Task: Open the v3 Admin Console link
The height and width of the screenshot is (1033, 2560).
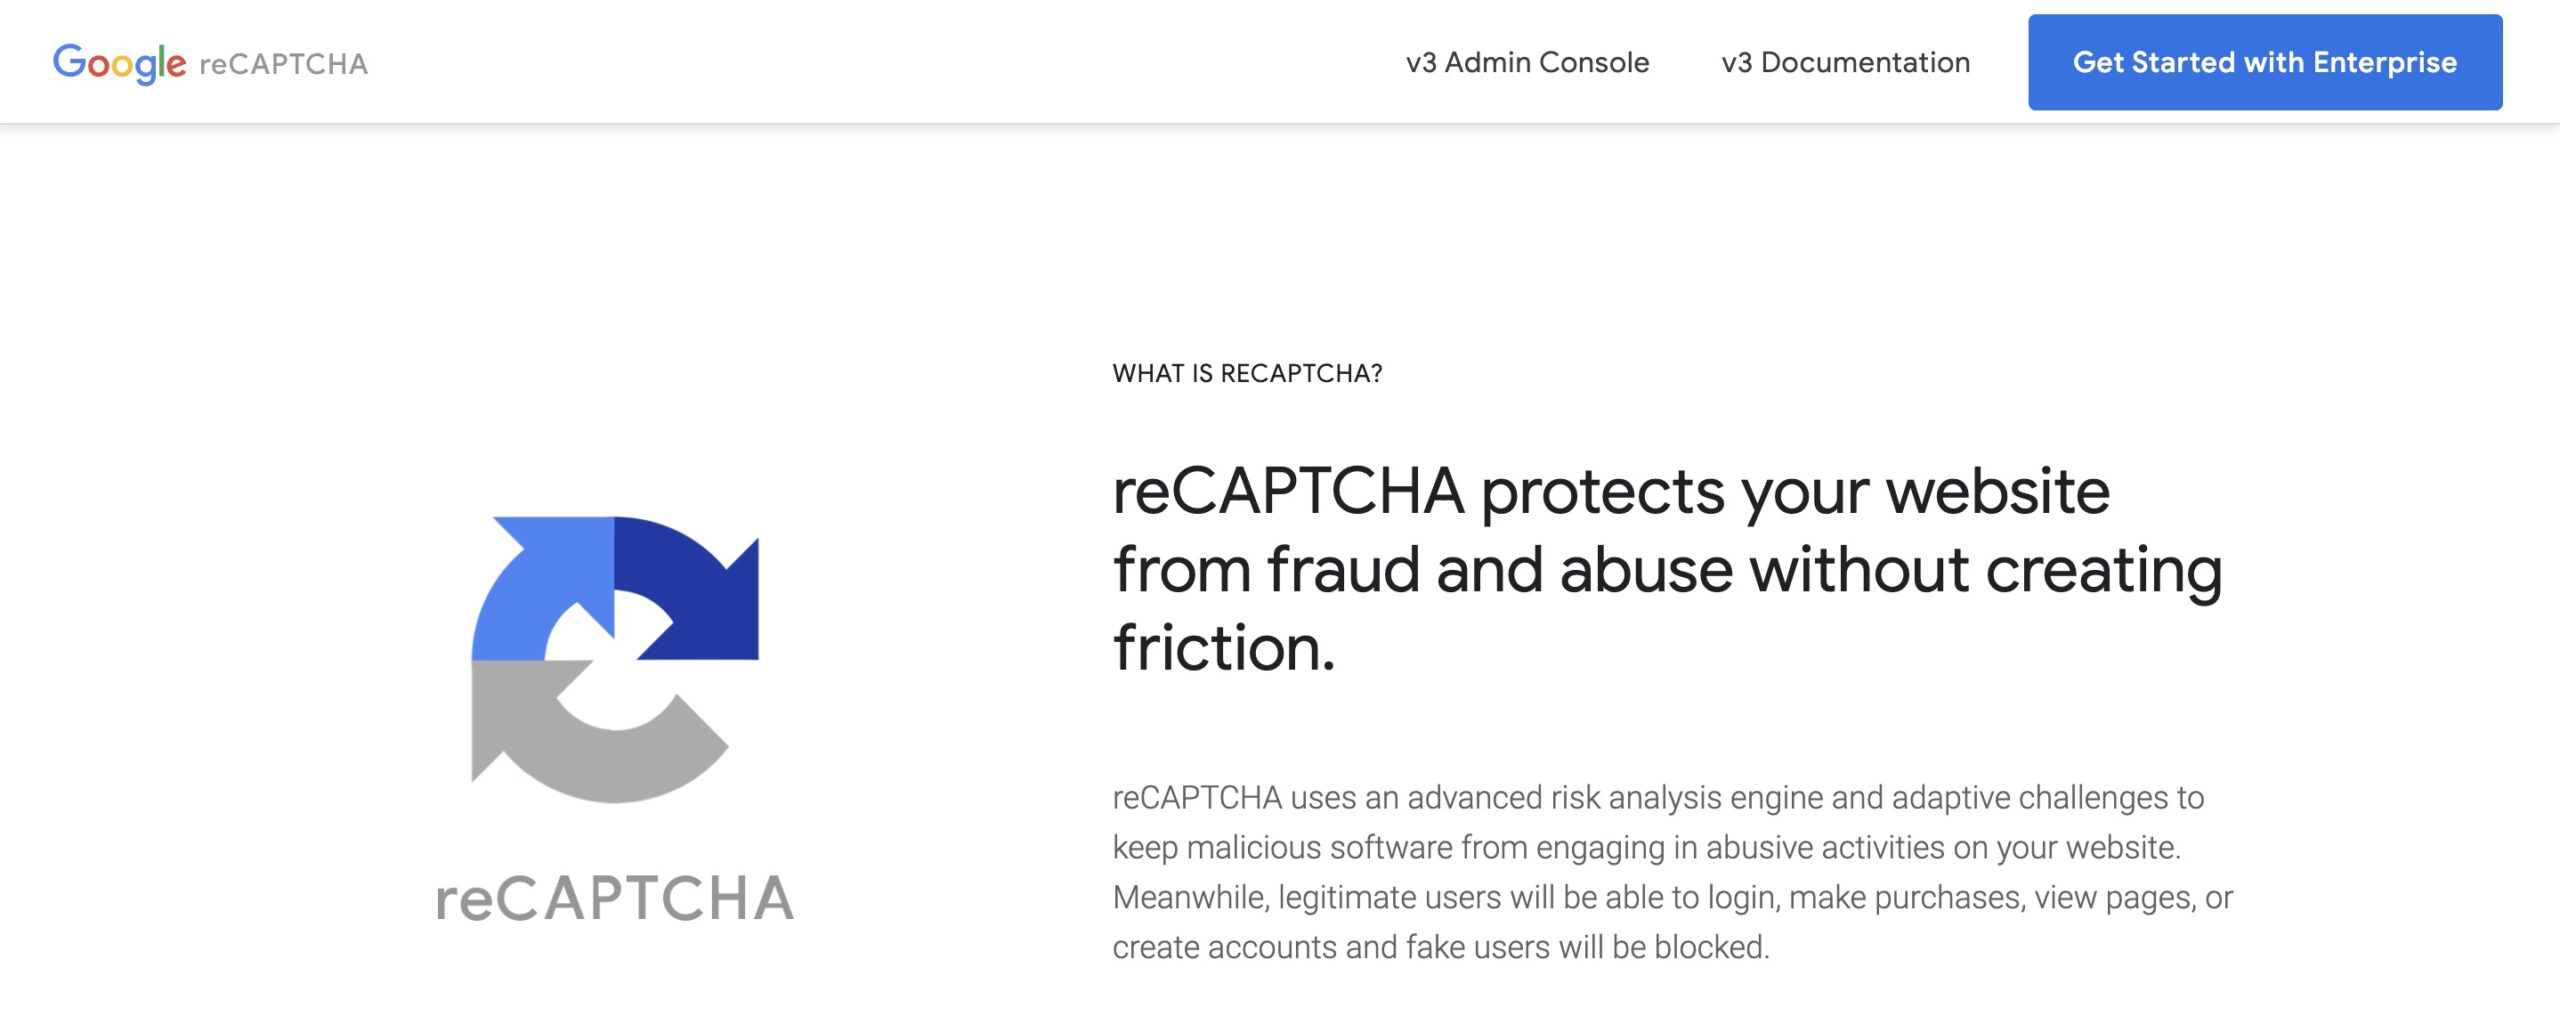Action: pos(1527,62)
